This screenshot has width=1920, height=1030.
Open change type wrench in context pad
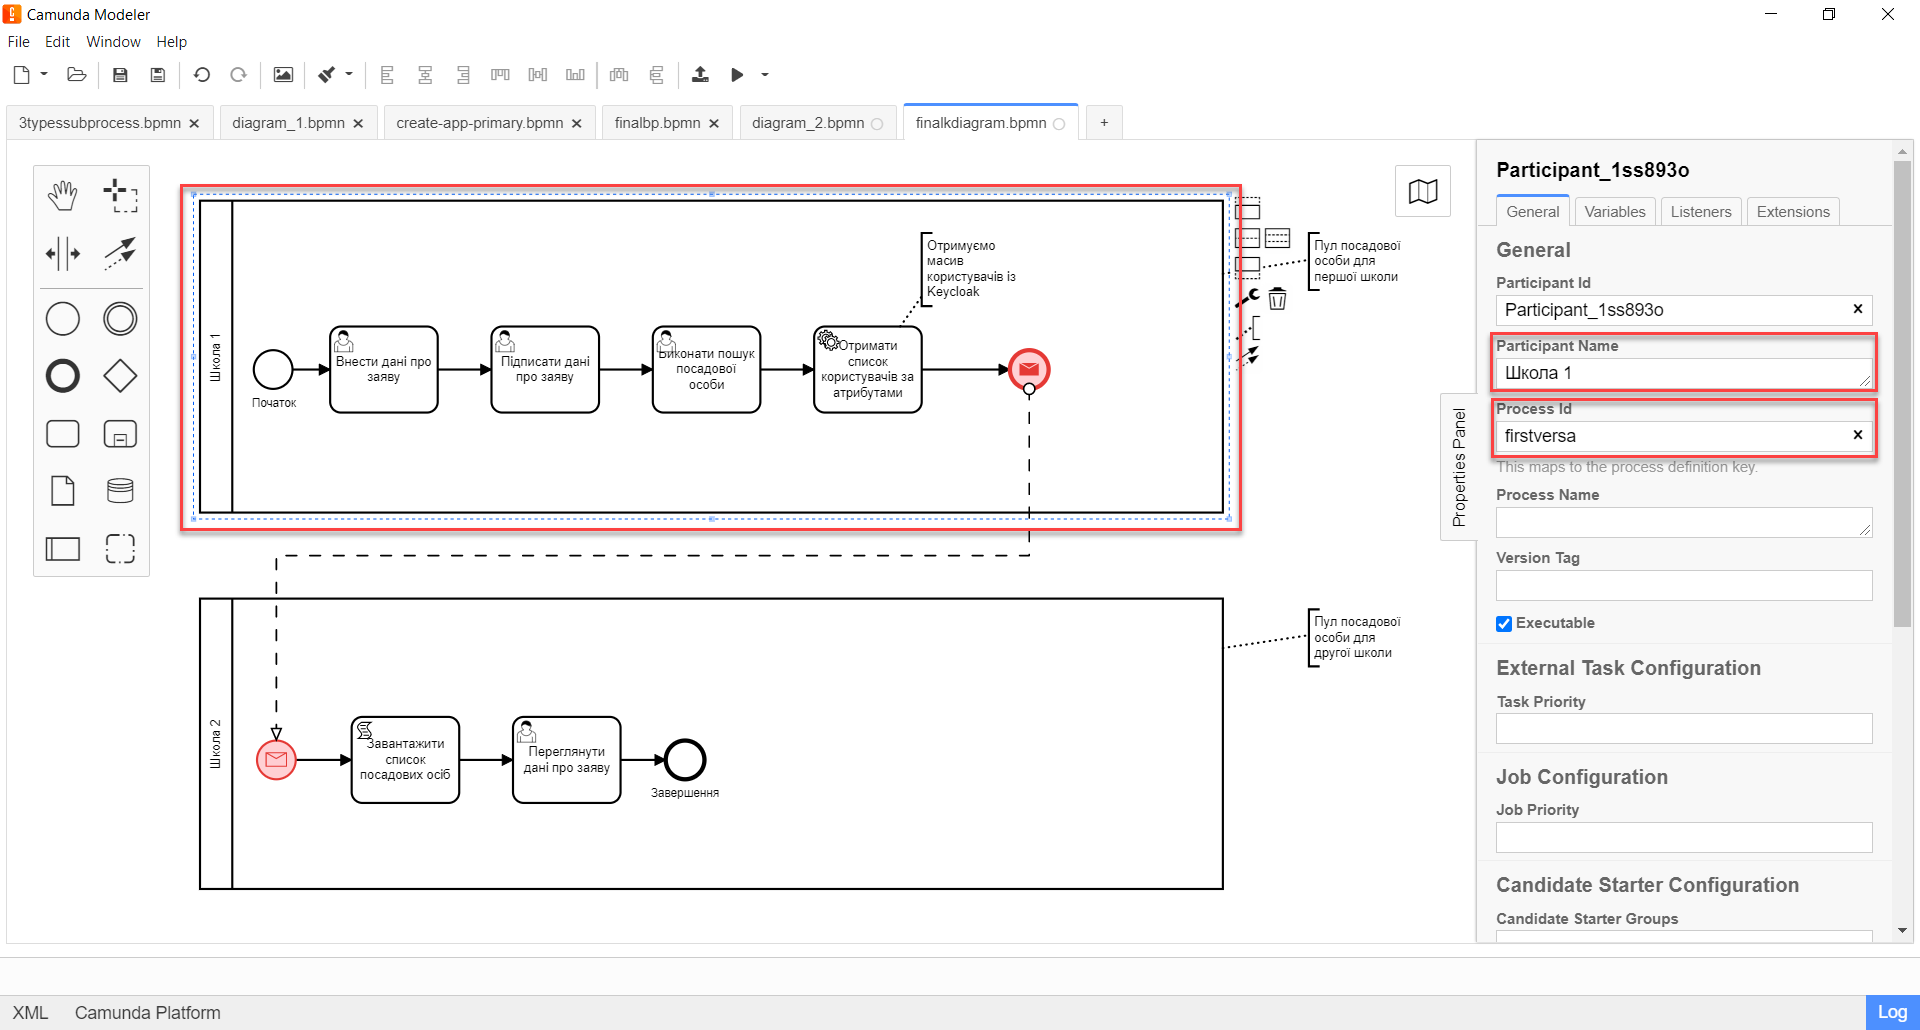(x=1247, y=298)
